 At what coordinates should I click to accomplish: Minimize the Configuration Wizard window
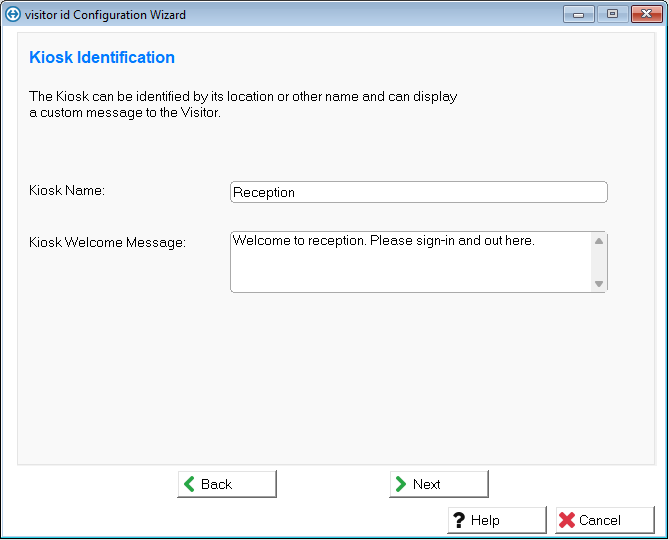click(x=578, y=15)
